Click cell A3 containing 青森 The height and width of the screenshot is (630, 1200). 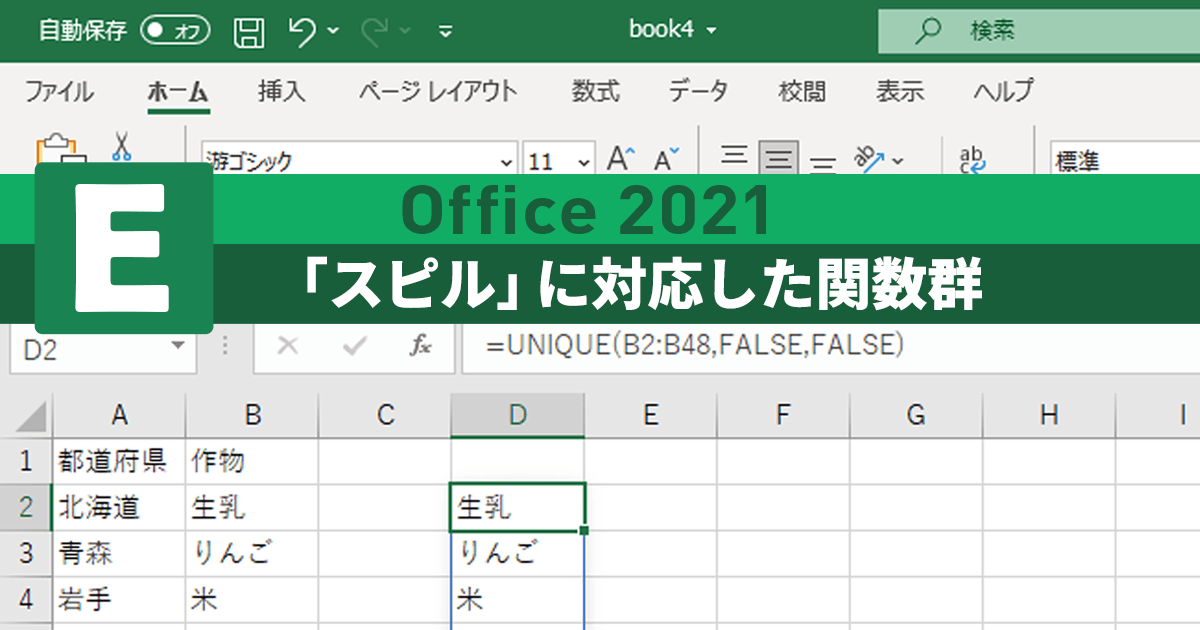119,553
